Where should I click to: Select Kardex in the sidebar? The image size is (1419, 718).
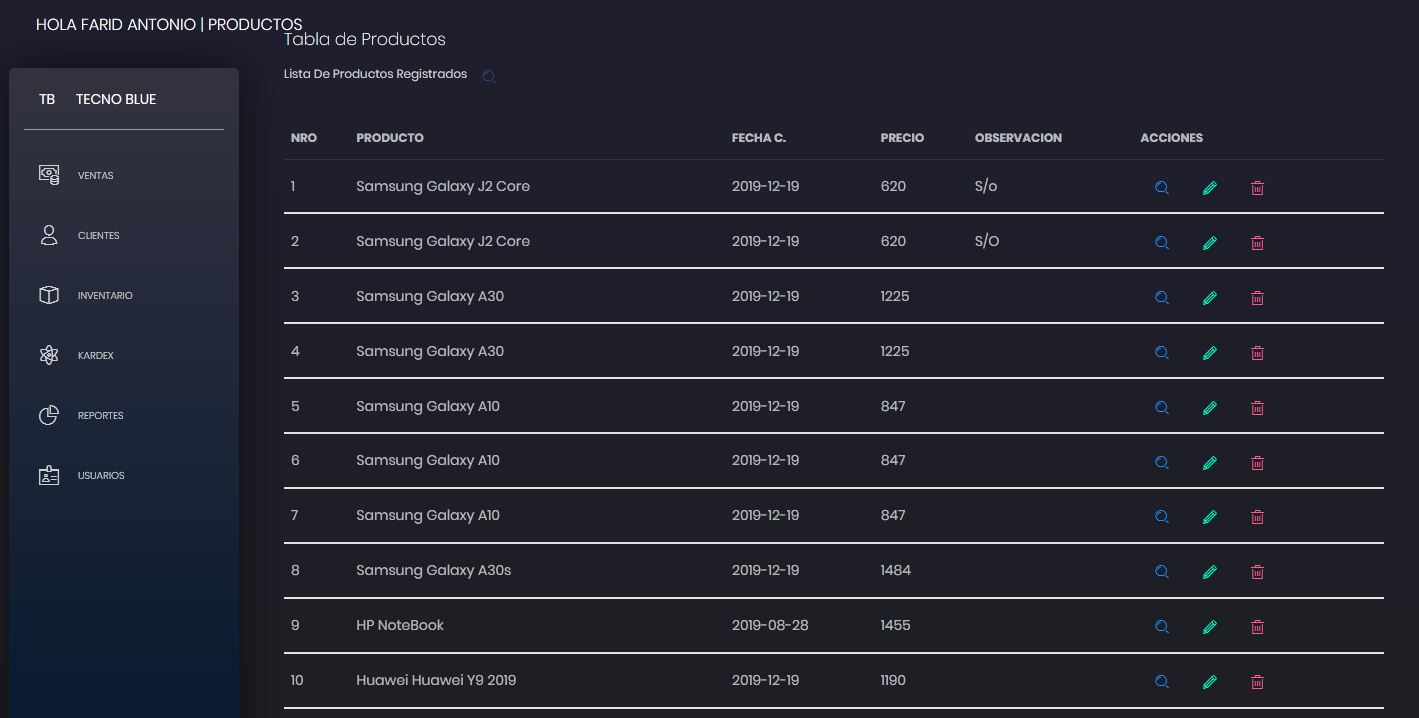[x=95, y=356]
